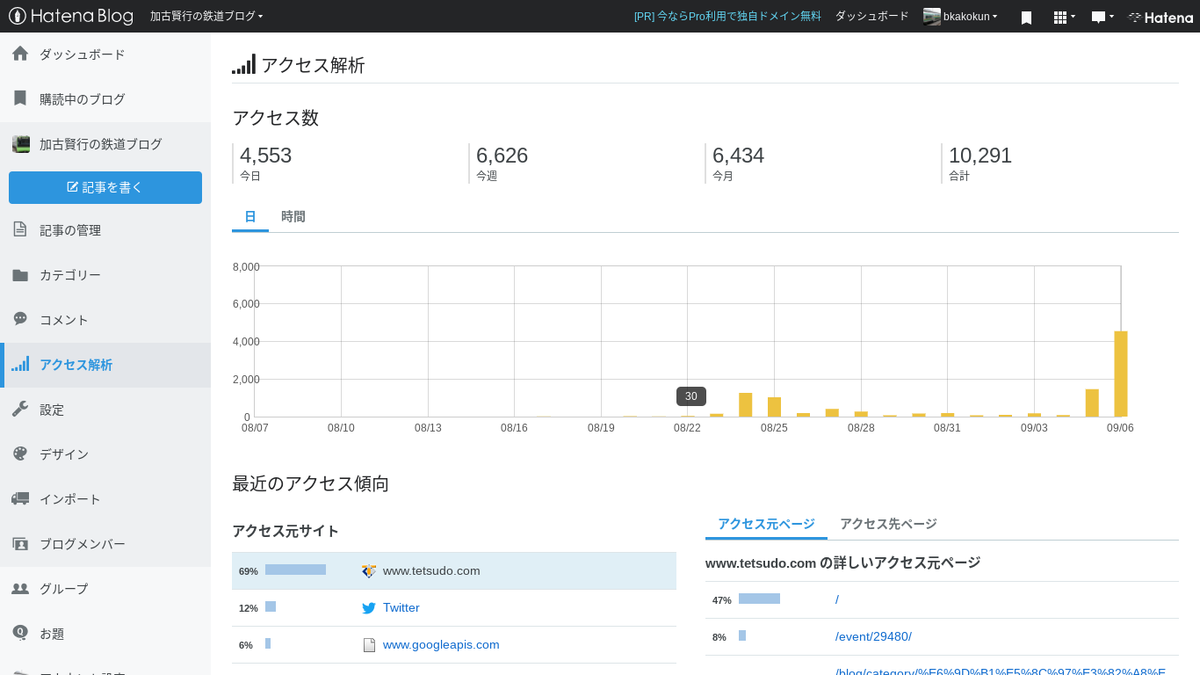Click the 6,434 今月 access count
Screen dimensions: 1200x675
point(738,156)
